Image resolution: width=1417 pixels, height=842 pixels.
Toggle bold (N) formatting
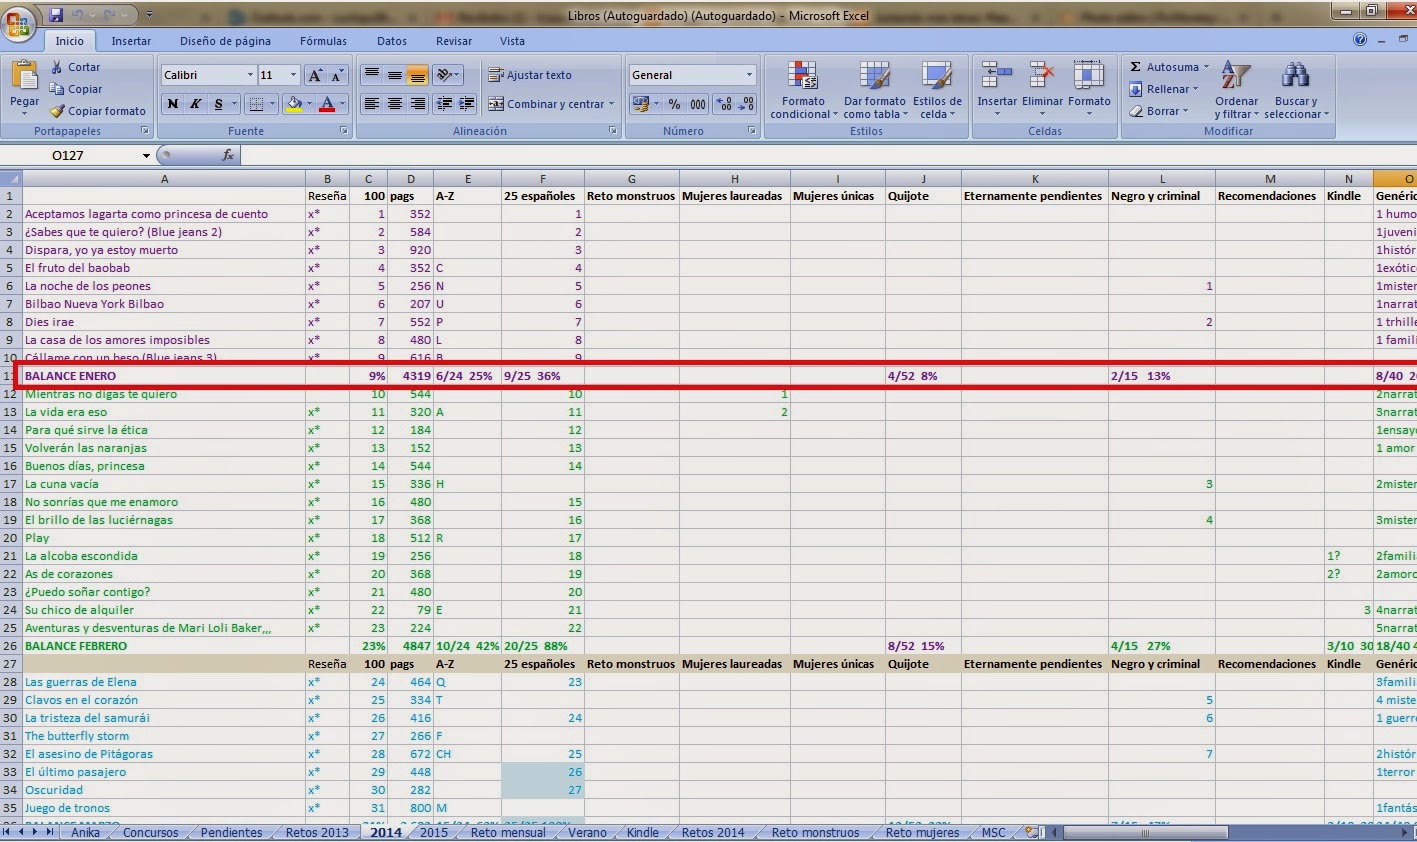point(173,104)
